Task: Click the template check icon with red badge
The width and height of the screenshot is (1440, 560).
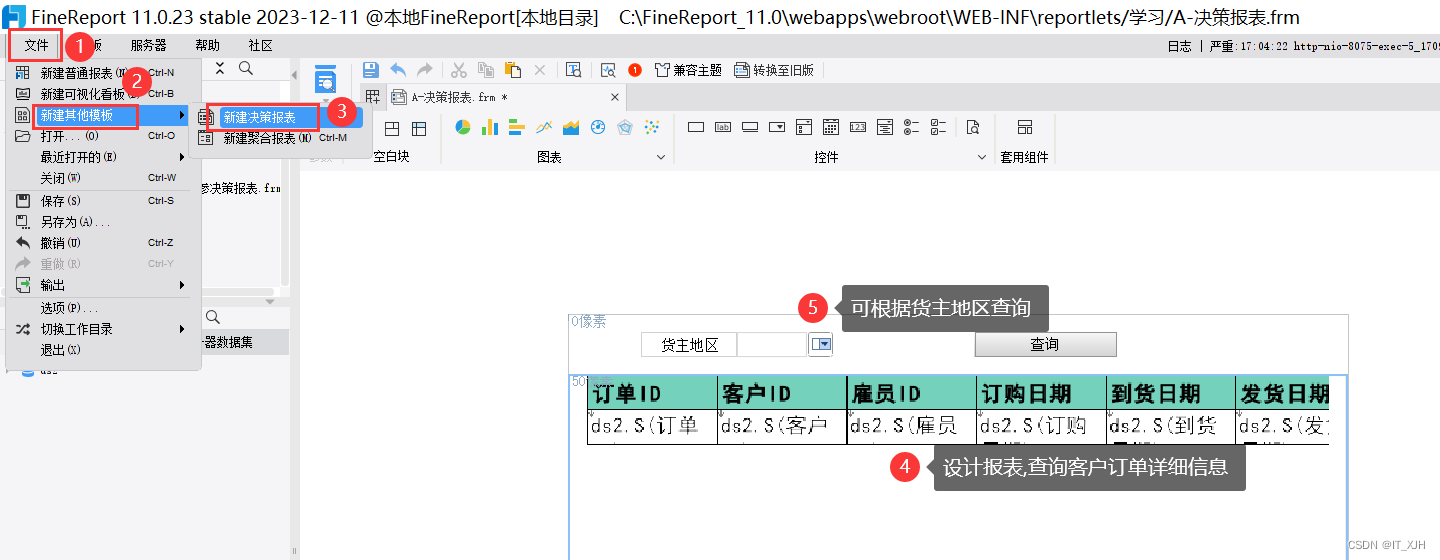Action: [608, 70]
